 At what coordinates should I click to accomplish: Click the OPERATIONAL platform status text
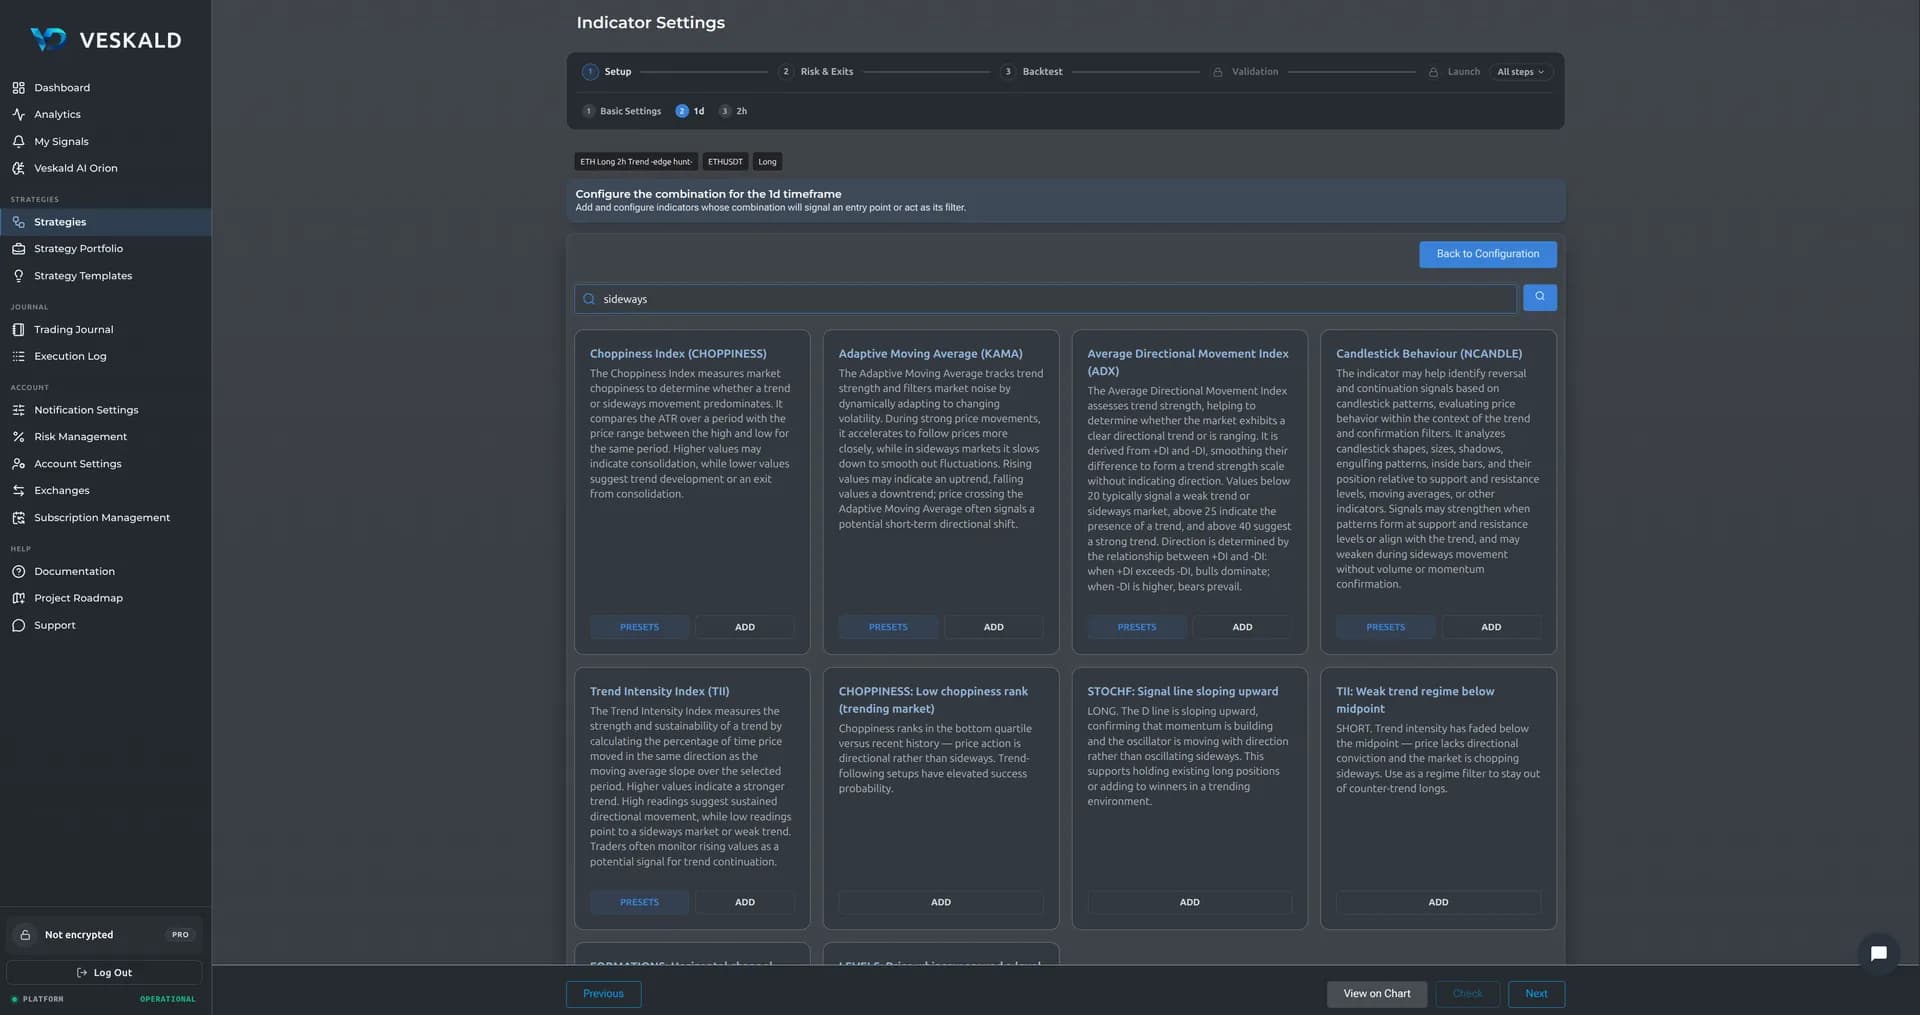(168, 999)
